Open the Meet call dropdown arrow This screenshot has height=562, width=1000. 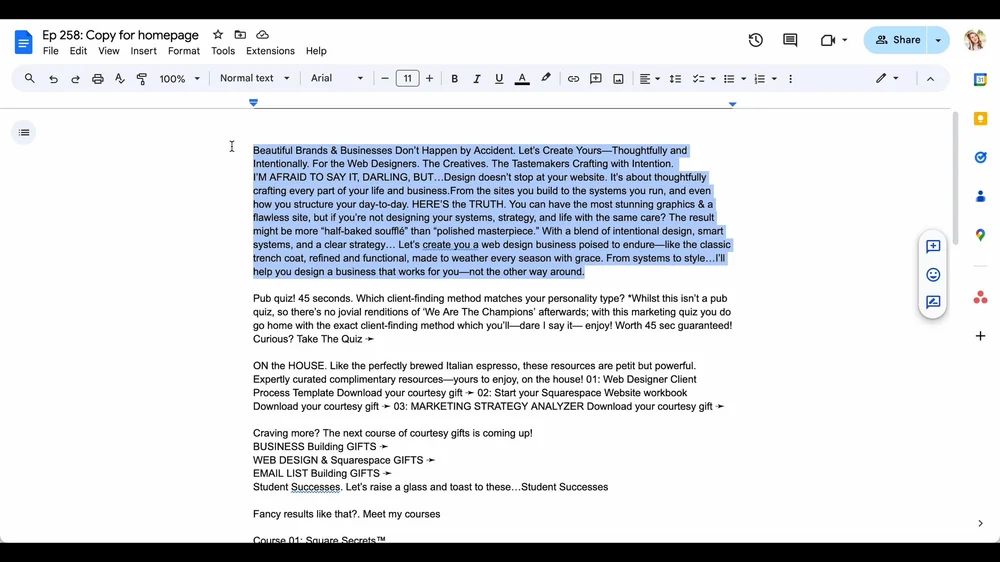[x=844, y=40]
